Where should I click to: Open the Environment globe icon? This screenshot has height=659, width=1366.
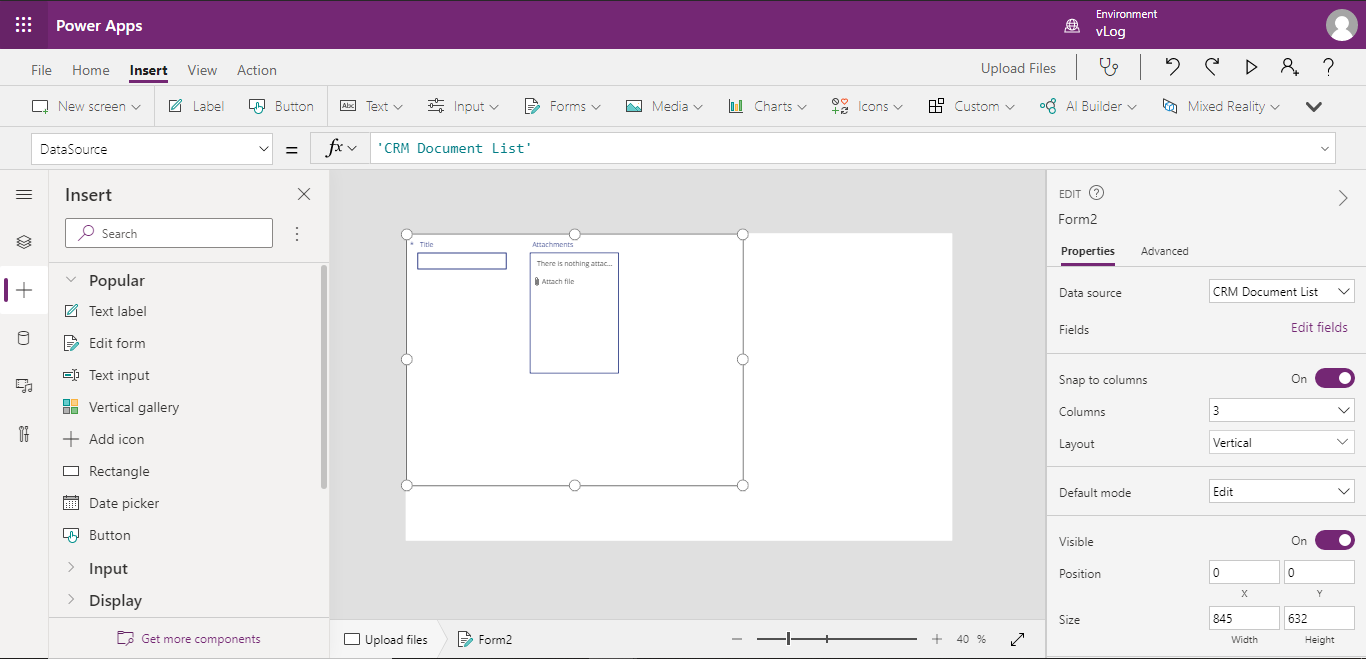pos(1072,25)
